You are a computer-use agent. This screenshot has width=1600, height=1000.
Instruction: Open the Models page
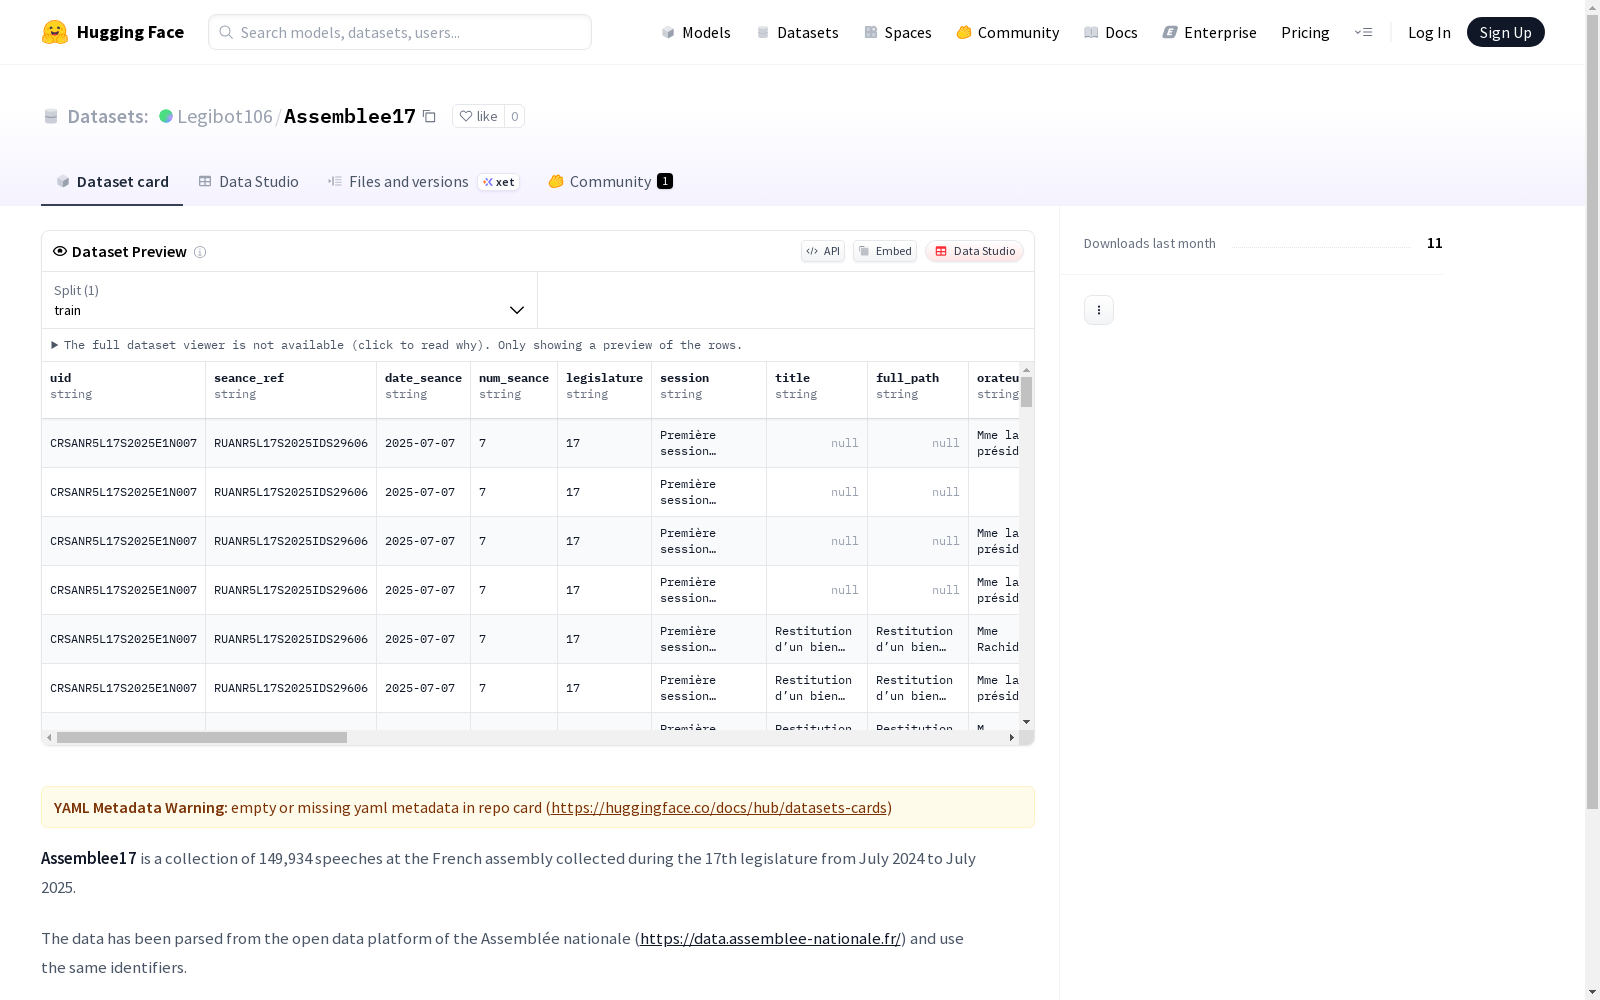coord(696,32)
